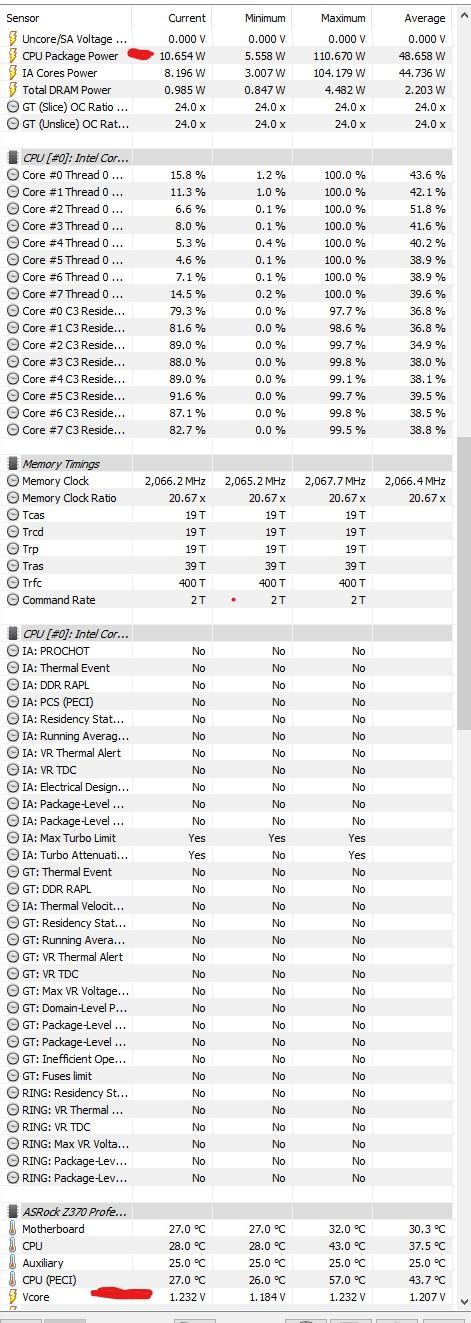Collapse the ASRock Z370 sensor group
Screen dimensions: 471x1323
[x=12, y=1212]
